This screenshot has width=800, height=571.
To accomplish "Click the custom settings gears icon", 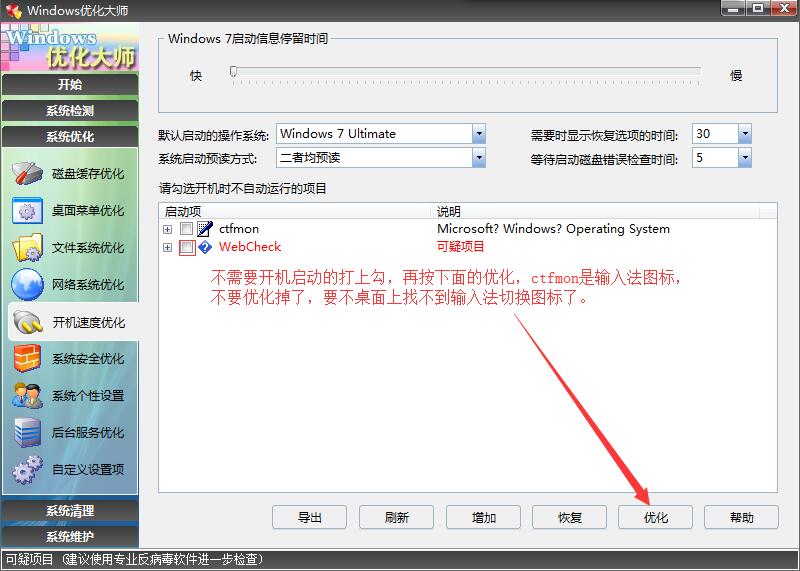I will (27, 469).
